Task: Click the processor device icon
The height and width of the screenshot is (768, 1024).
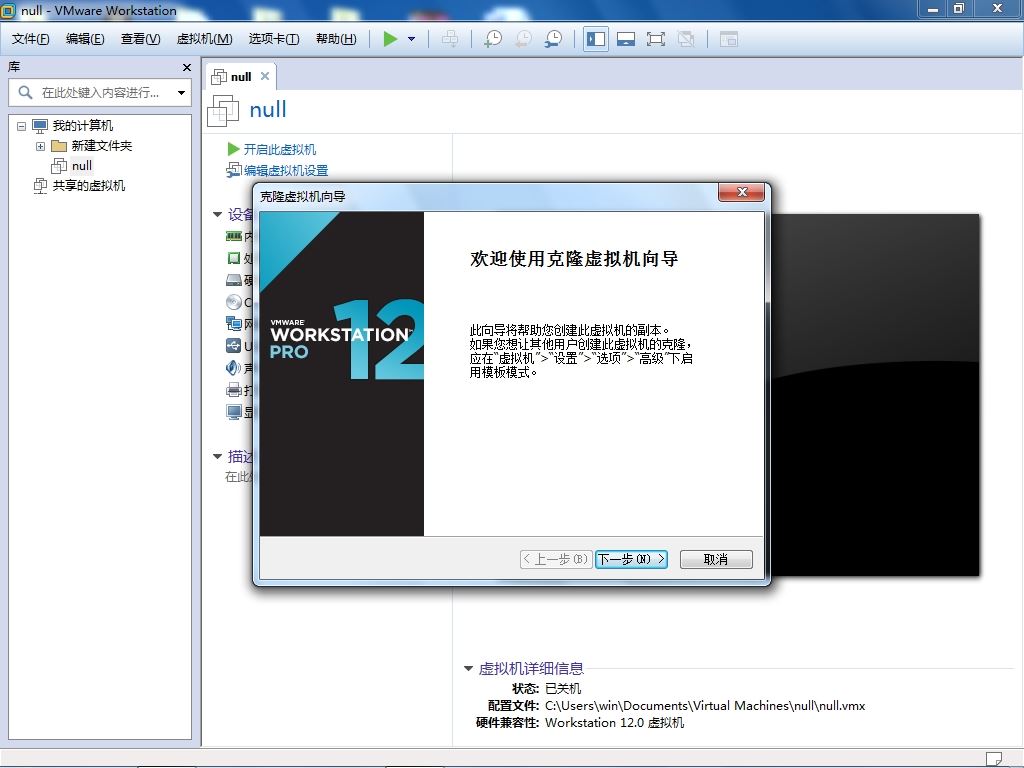Action: pyautogui.click(x=234, y=258)
